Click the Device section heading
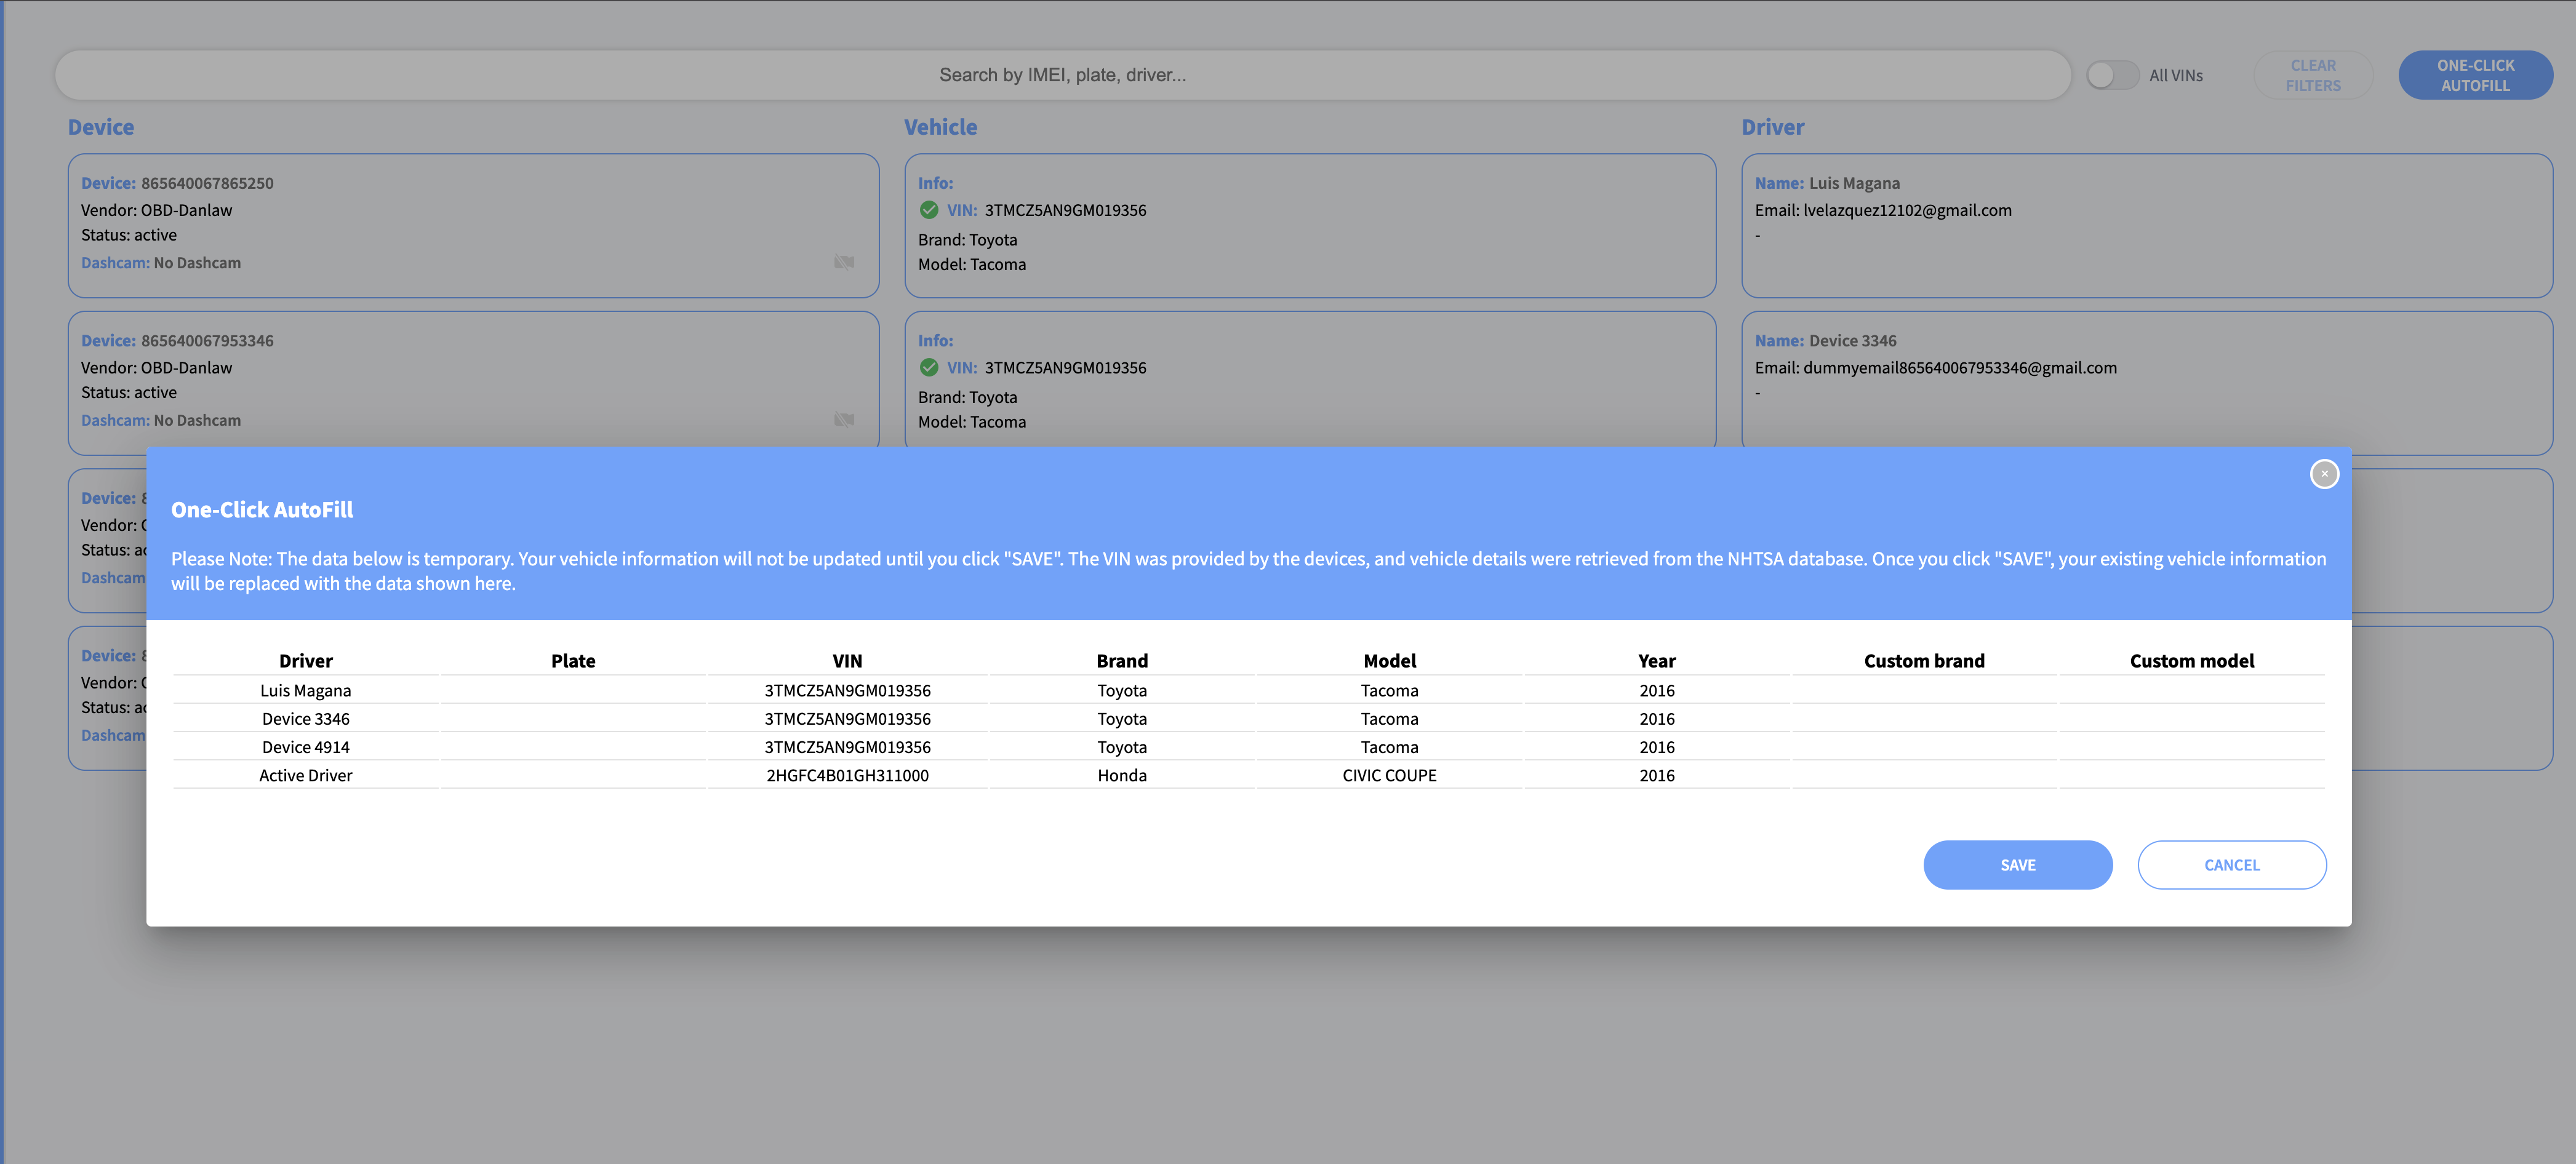Screen dimensions: 2576x1164 101,127
